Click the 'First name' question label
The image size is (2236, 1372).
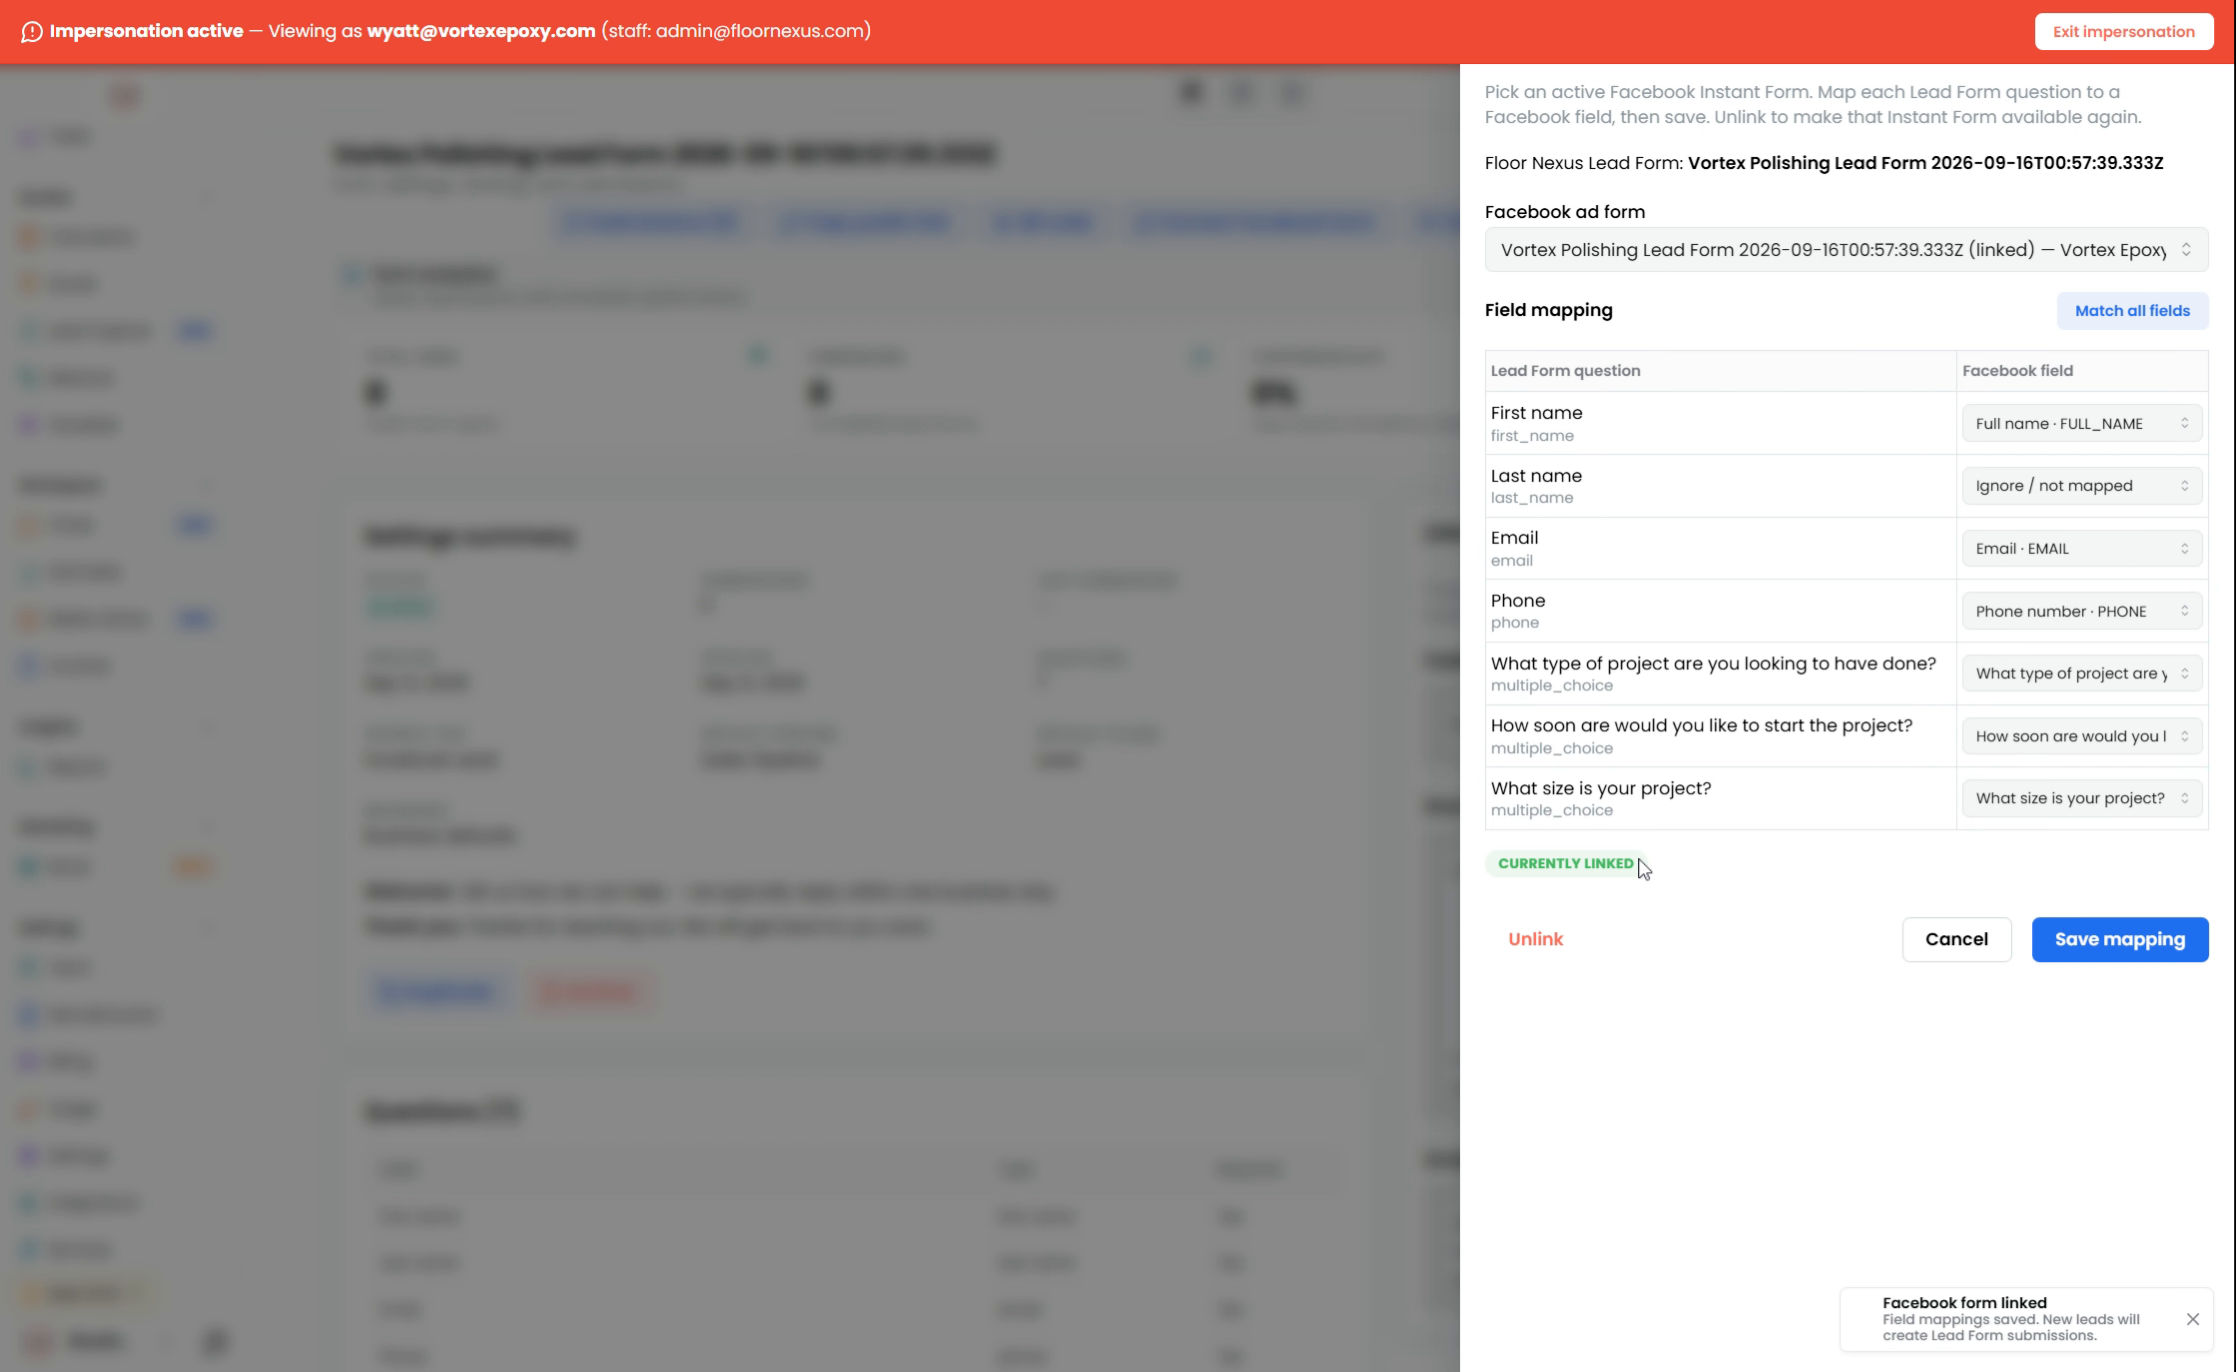pyautogui.click(x=1536, y=413)
